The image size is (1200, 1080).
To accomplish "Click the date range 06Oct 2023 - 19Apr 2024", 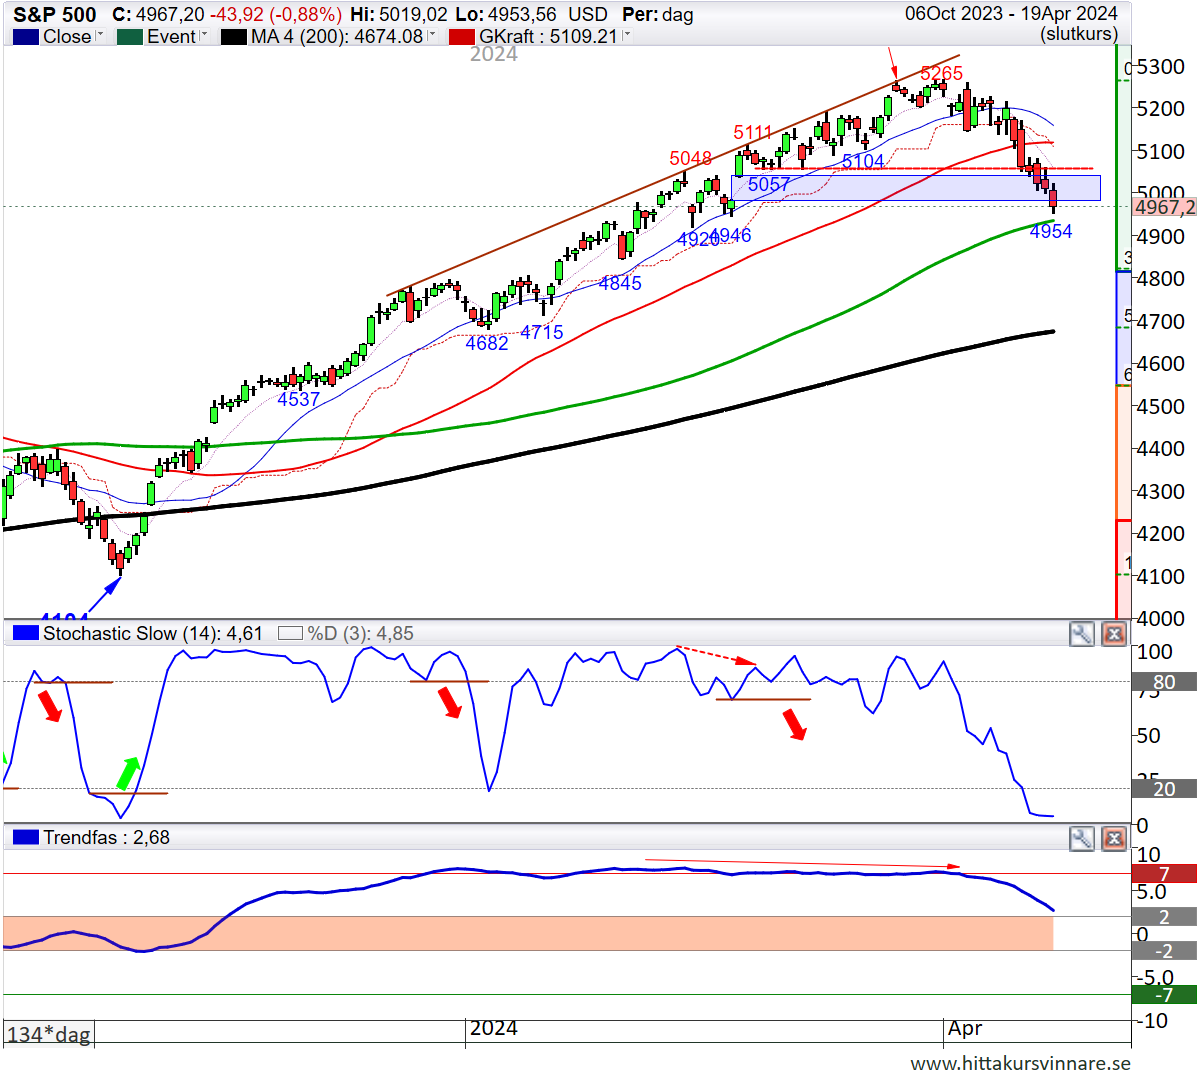I will tap(1011, 14).
